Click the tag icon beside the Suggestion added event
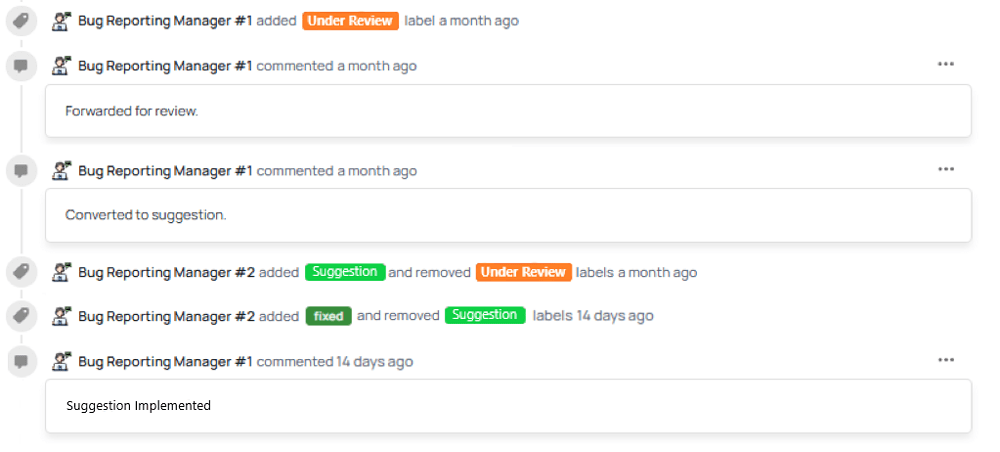Viewport: 1000px width, 452px height. [x=21, y=272]
